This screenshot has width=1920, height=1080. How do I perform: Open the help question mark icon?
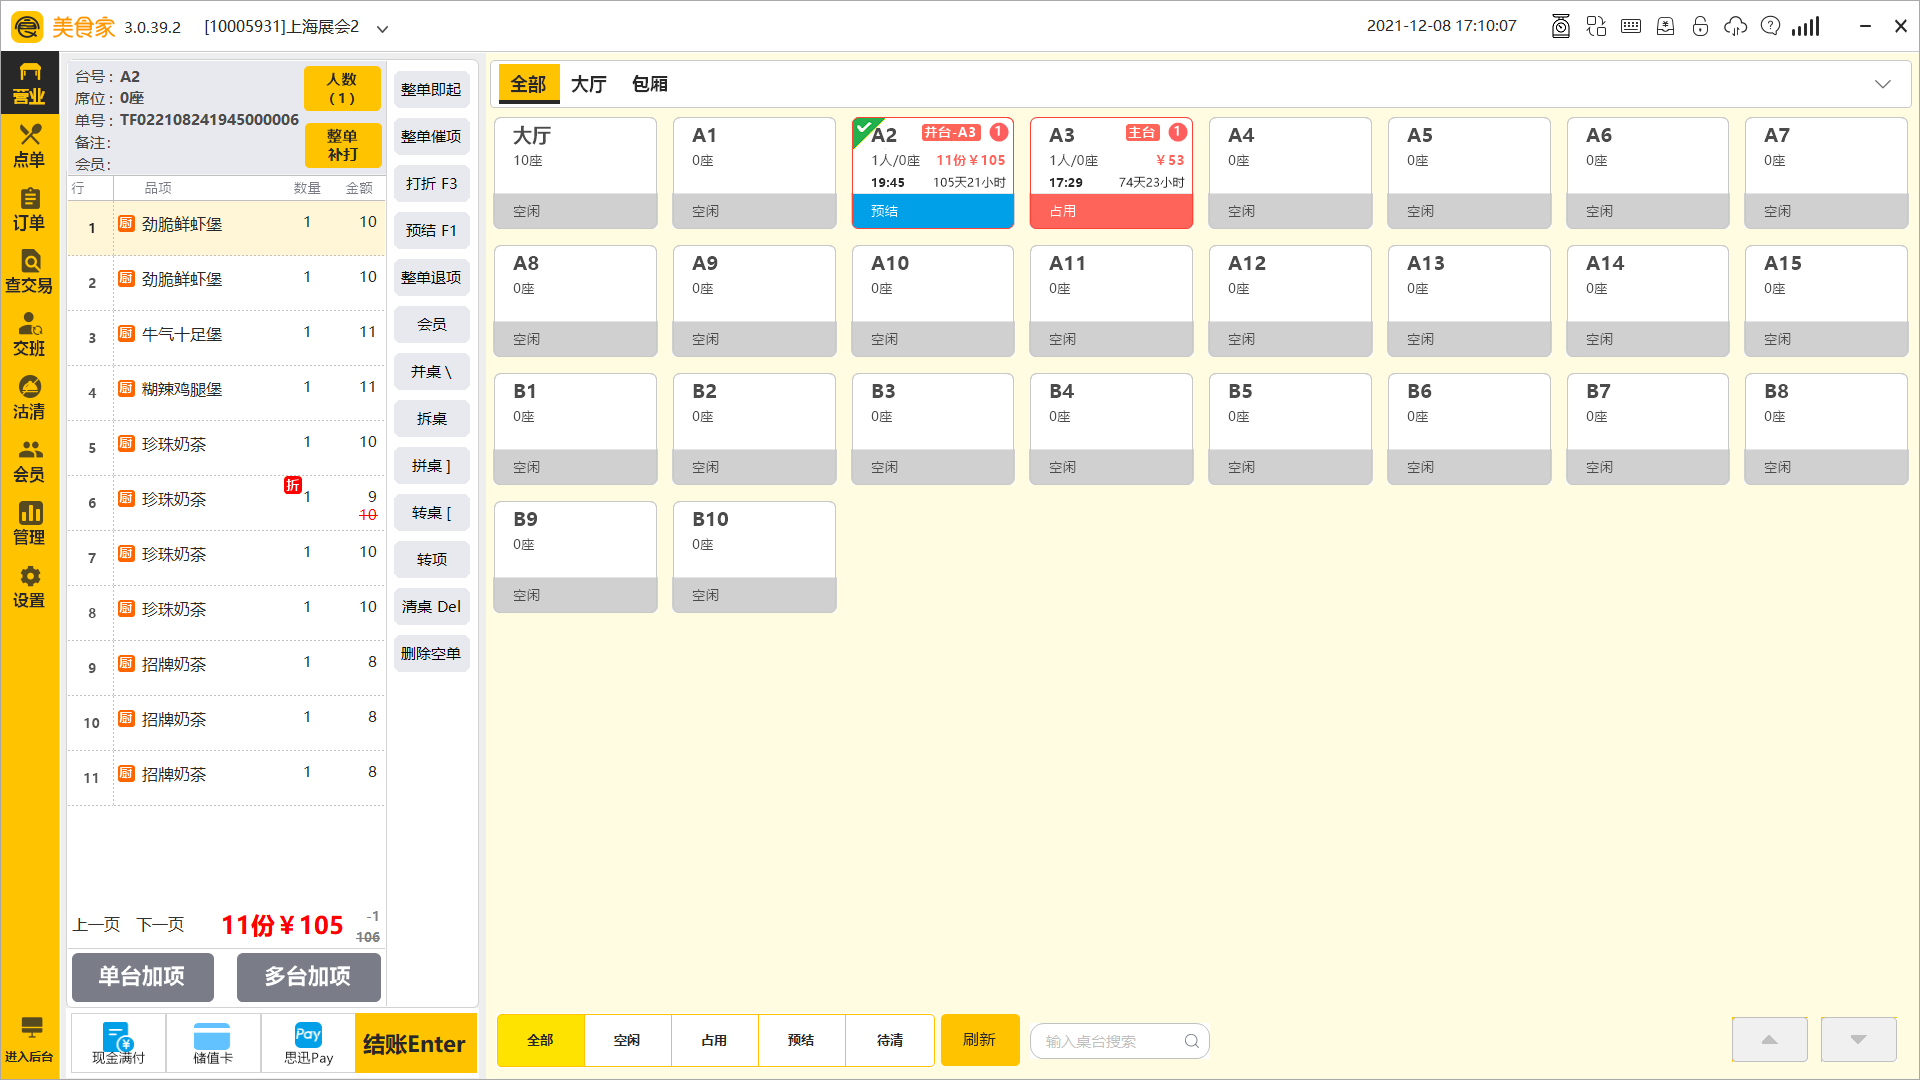pos(1770,26)
